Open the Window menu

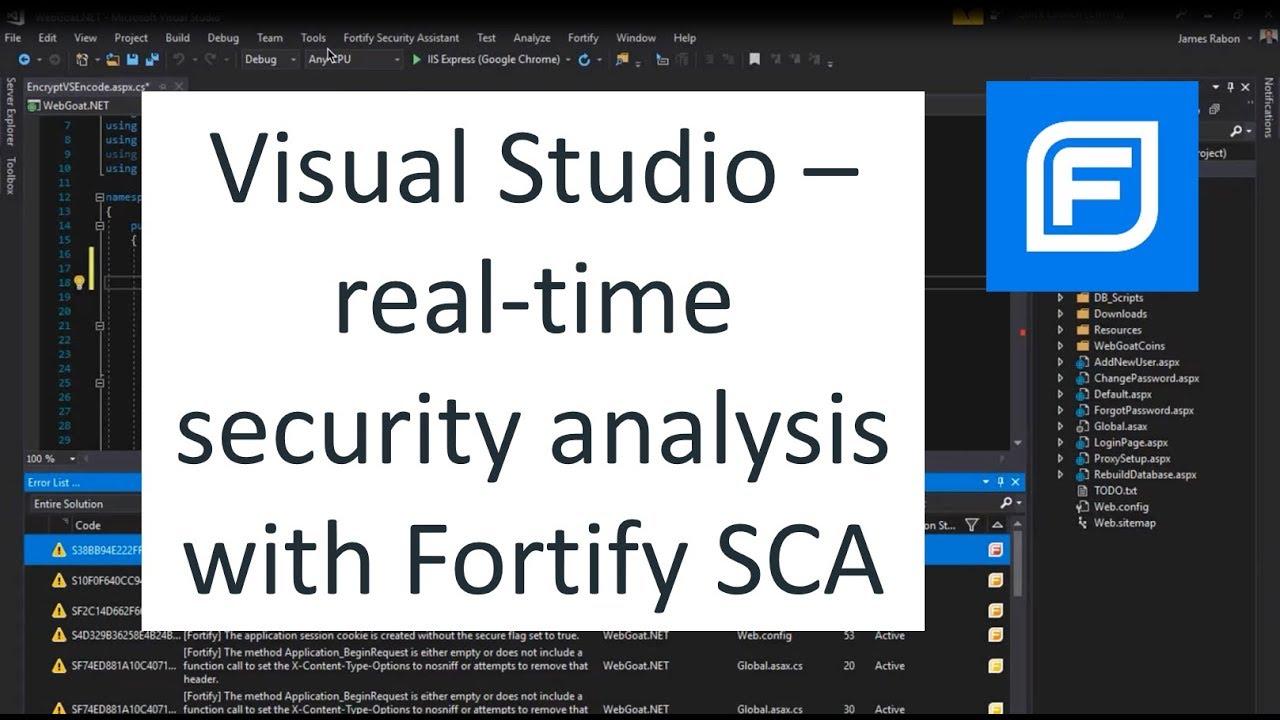tap(636, 38)
